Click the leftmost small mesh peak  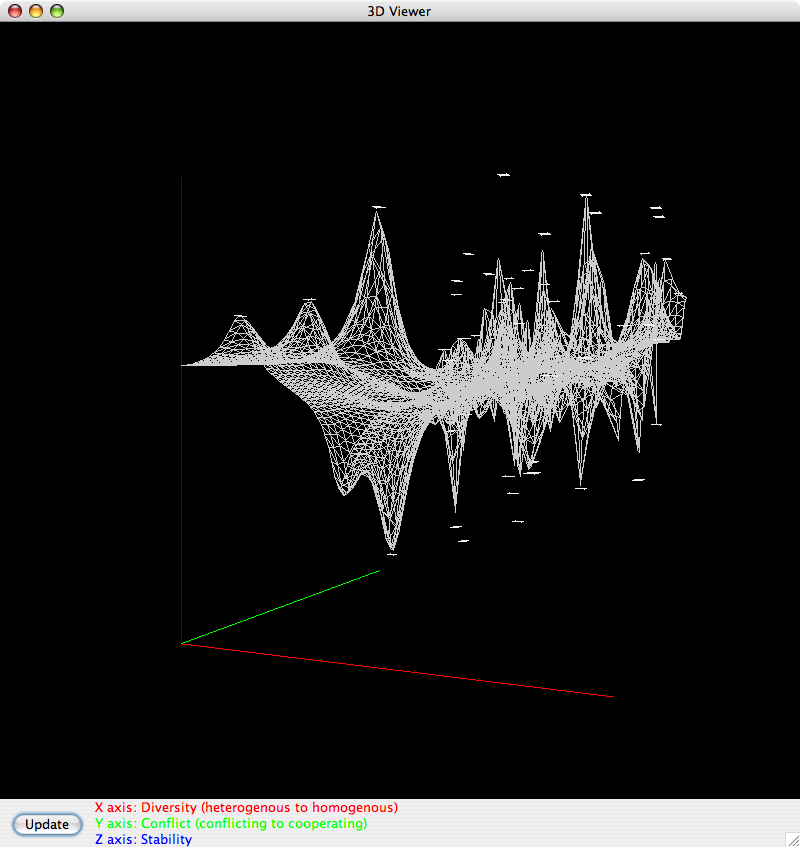240,319
